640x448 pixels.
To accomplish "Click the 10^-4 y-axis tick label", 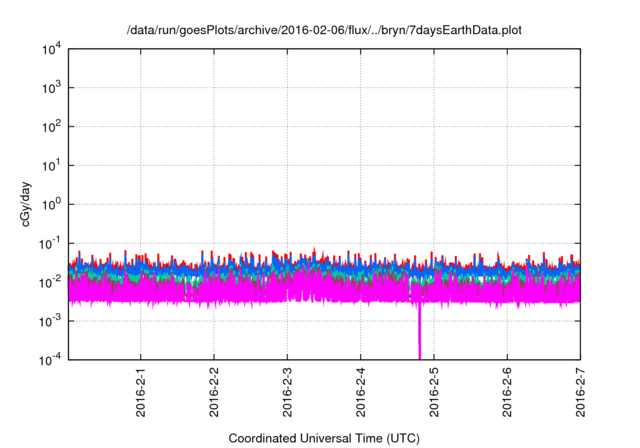I will pos(50,359).
